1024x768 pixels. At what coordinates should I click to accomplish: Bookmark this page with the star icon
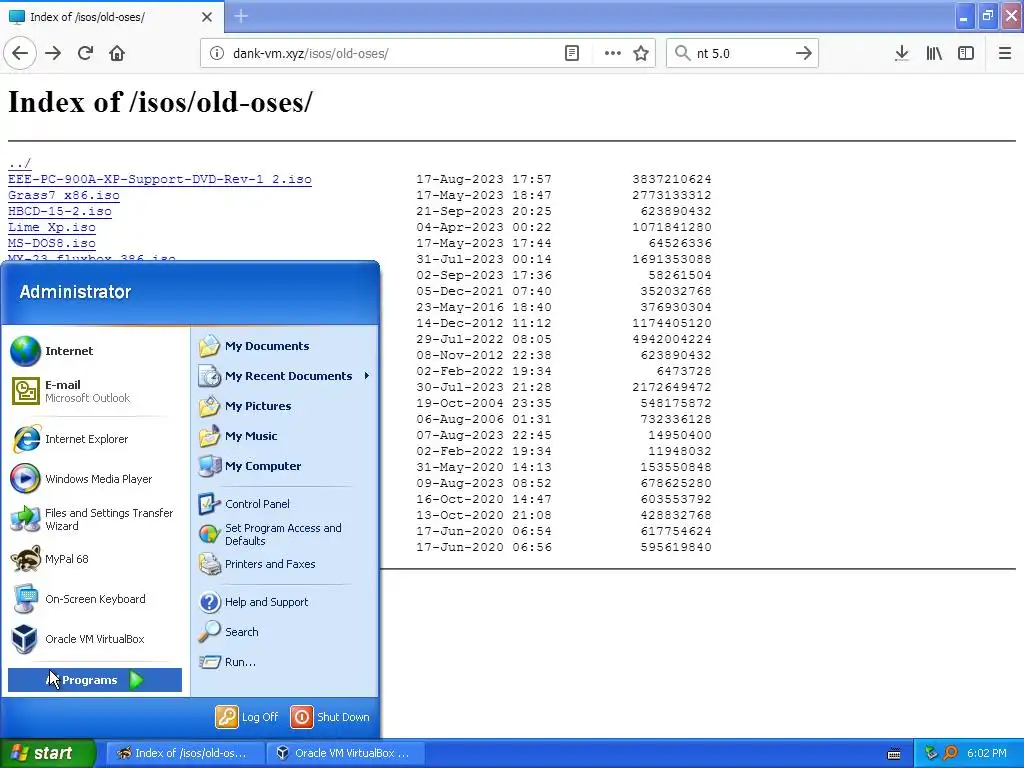(x=641, y=53)
